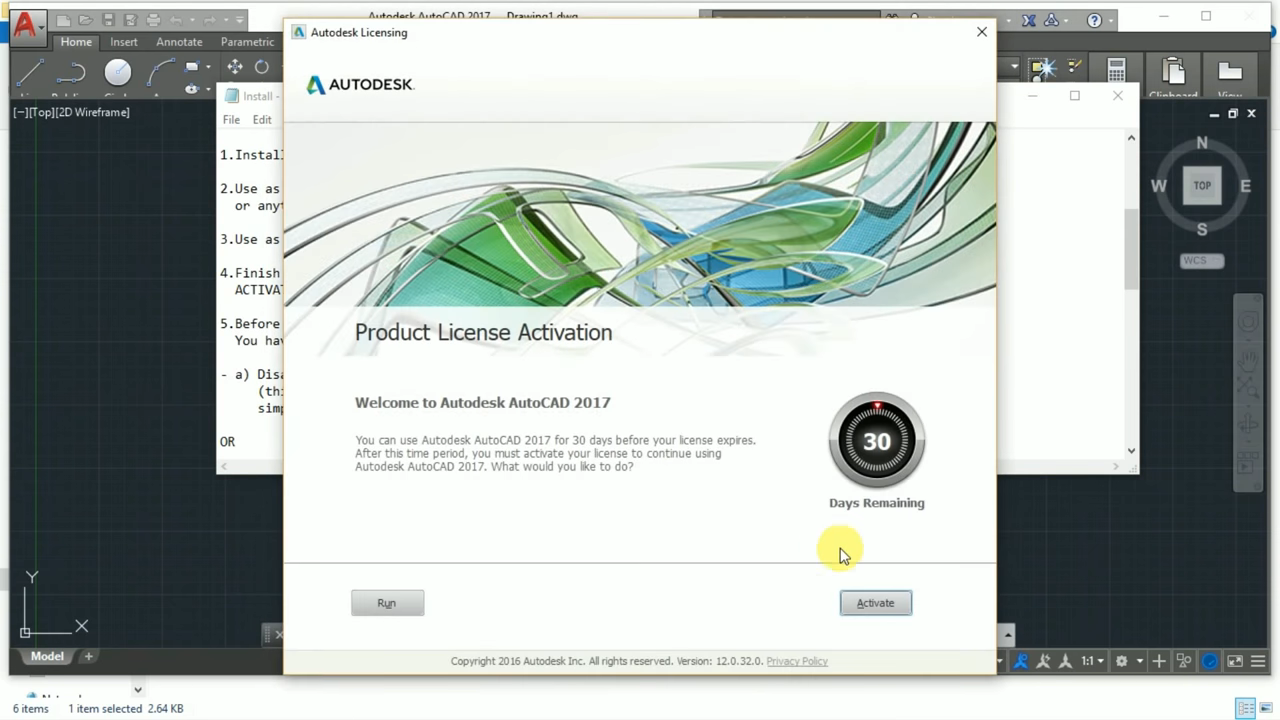Switch to the Parametric ribbon tab
Screen dimensions: 1280x720
pyautogui.click(x=247, y=42)
